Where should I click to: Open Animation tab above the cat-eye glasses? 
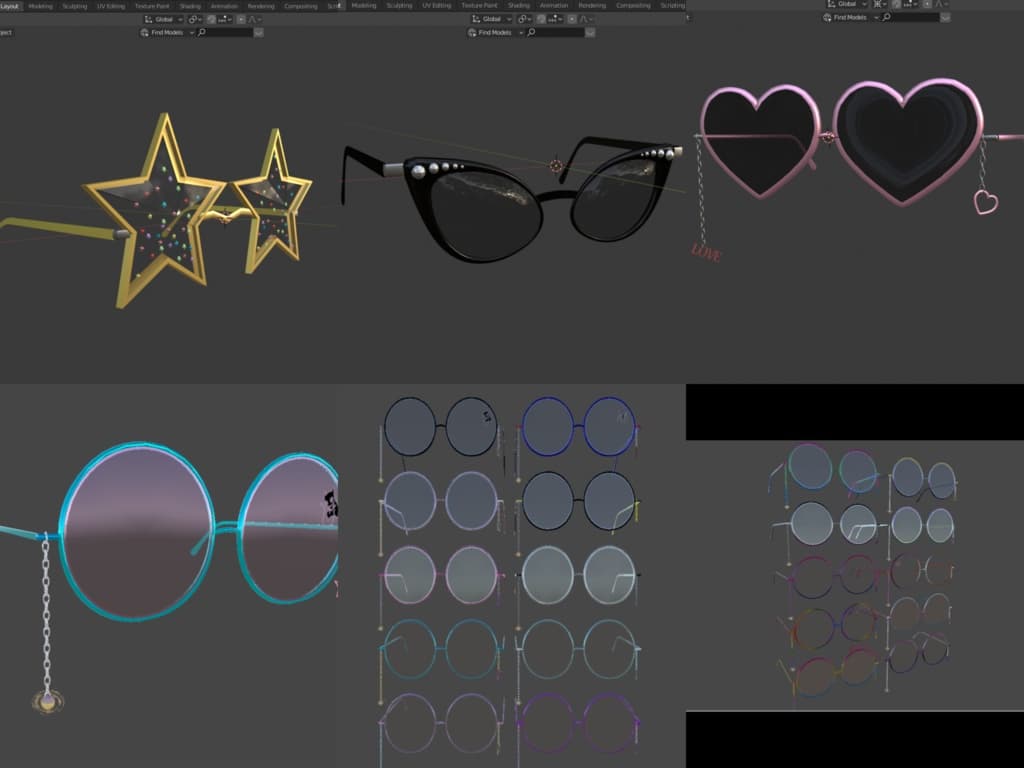(554, 6)
